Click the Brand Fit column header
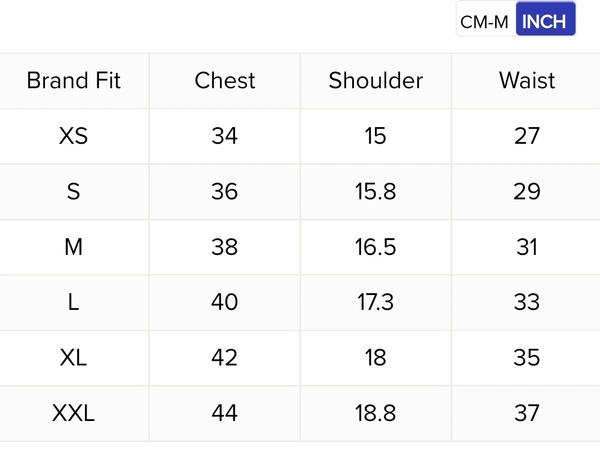 click(74, 81)
